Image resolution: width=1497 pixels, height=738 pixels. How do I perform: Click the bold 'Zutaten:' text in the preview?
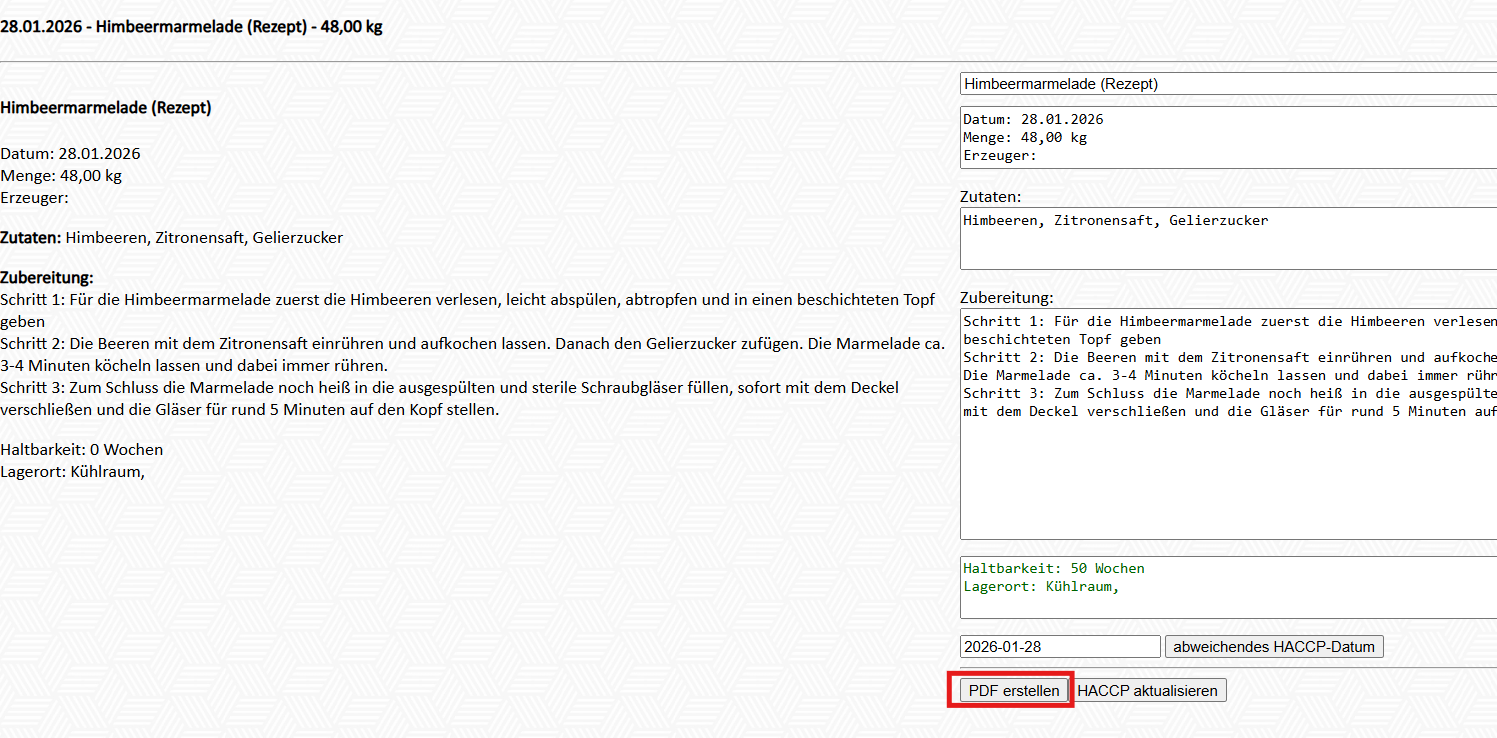[31, 238]
